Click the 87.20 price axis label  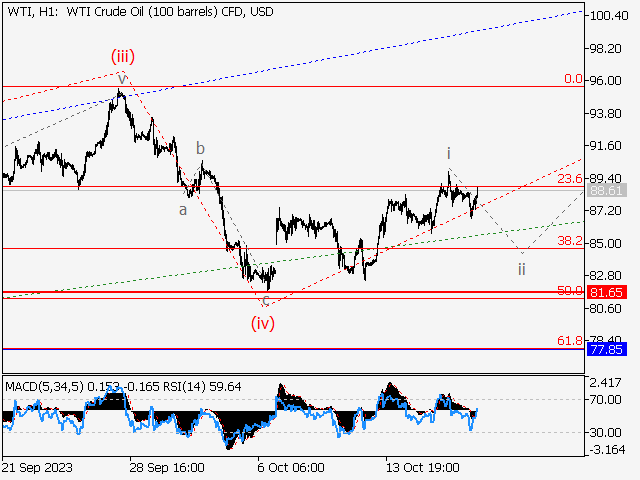[606, 211]
